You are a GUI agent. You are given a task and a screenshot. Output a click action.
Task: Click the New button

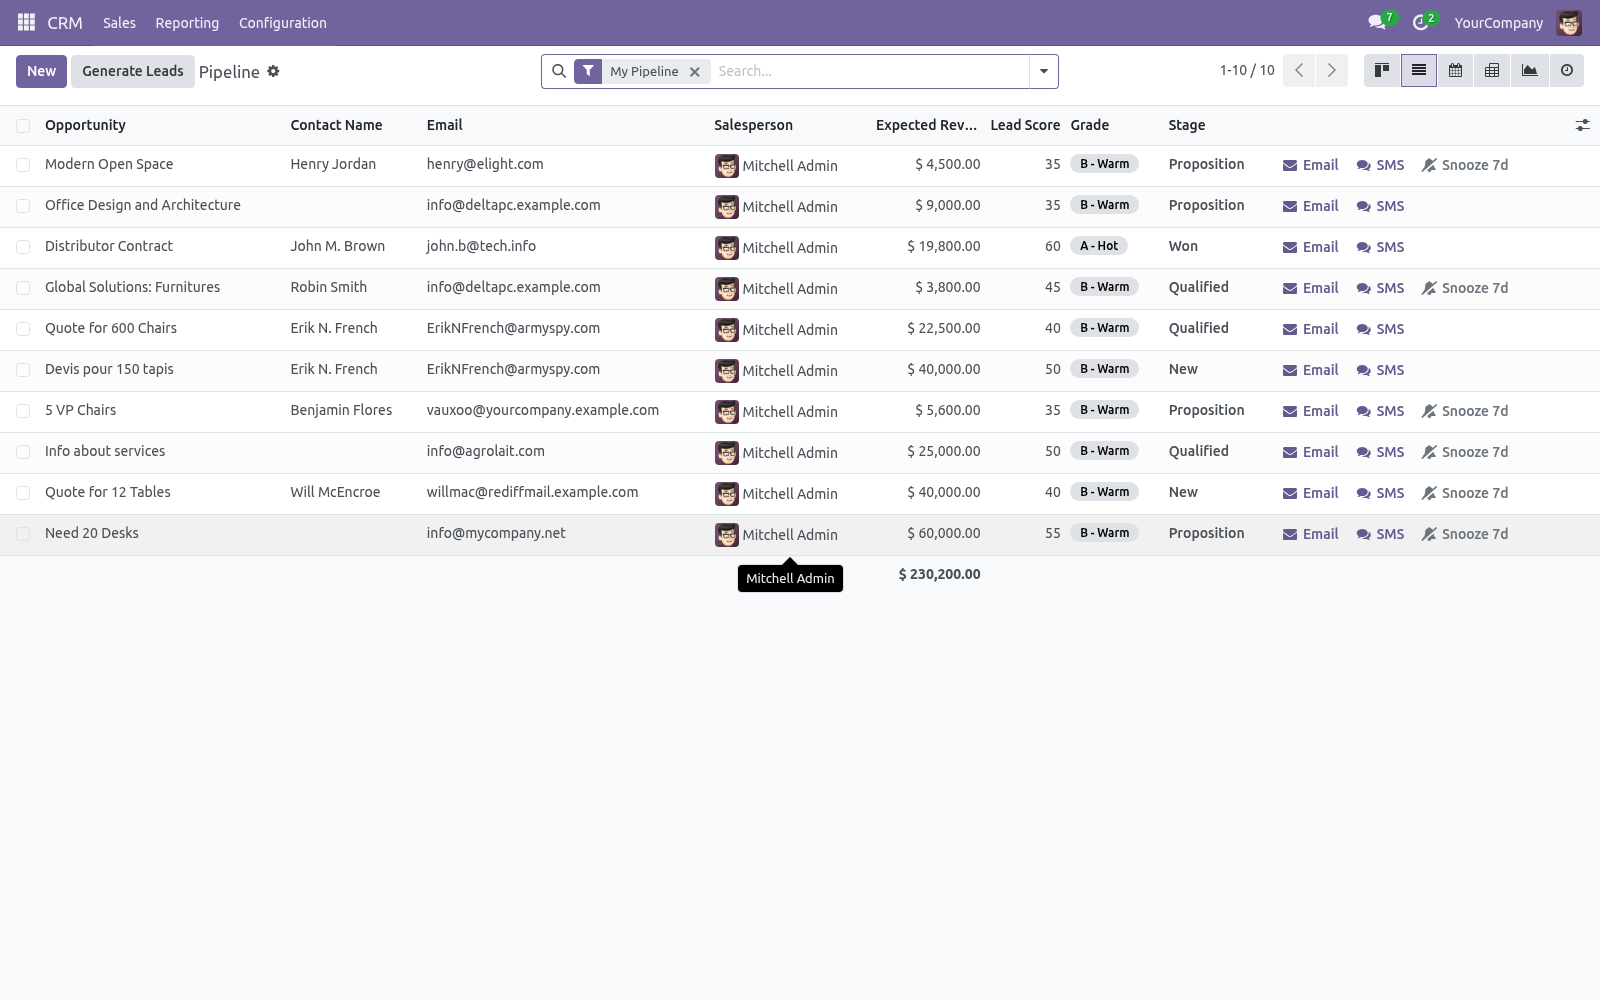pos(41,71)
